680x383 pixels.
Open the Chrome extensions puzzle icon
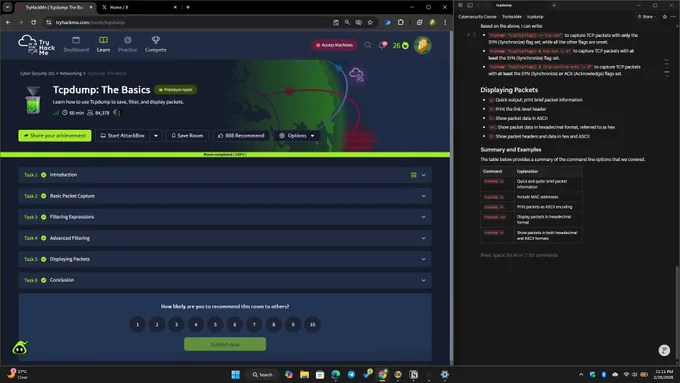click(x=401, y=22)
